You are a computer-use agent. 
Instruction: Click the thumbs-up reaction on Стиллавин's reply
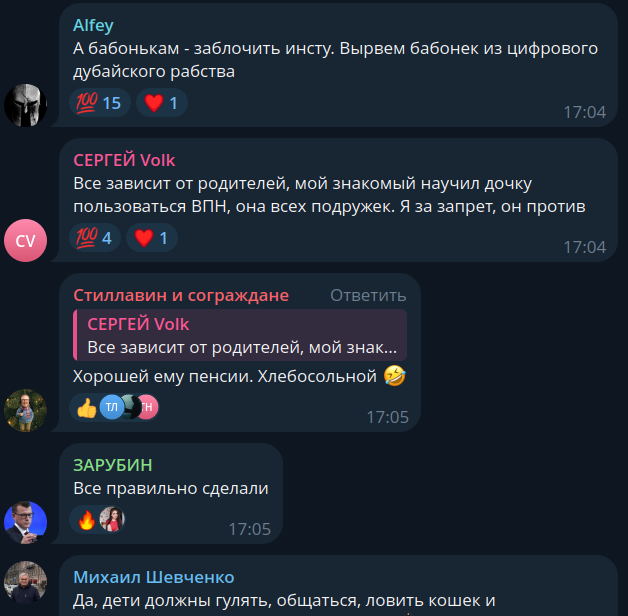(x=87, y=407)
